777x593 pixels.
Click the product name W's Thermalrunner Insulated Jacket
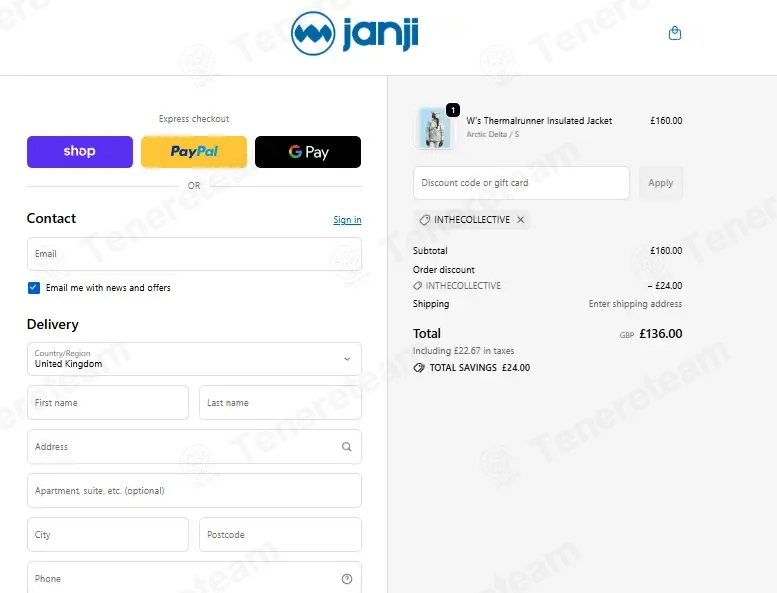point(539,120)
